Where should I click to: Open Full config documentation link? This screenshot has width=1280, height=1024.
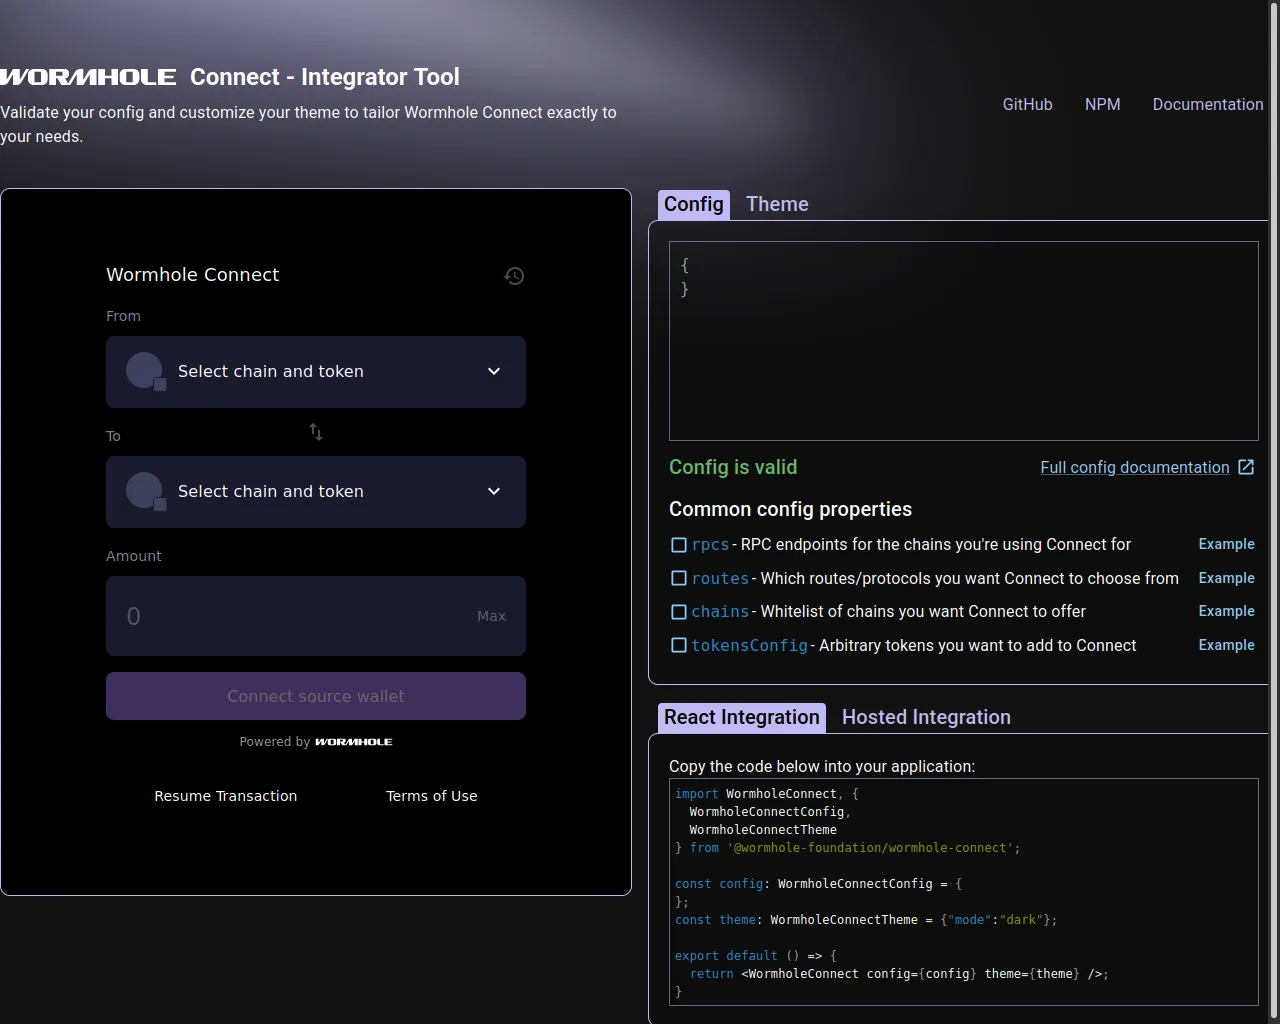click(1135, 467)
